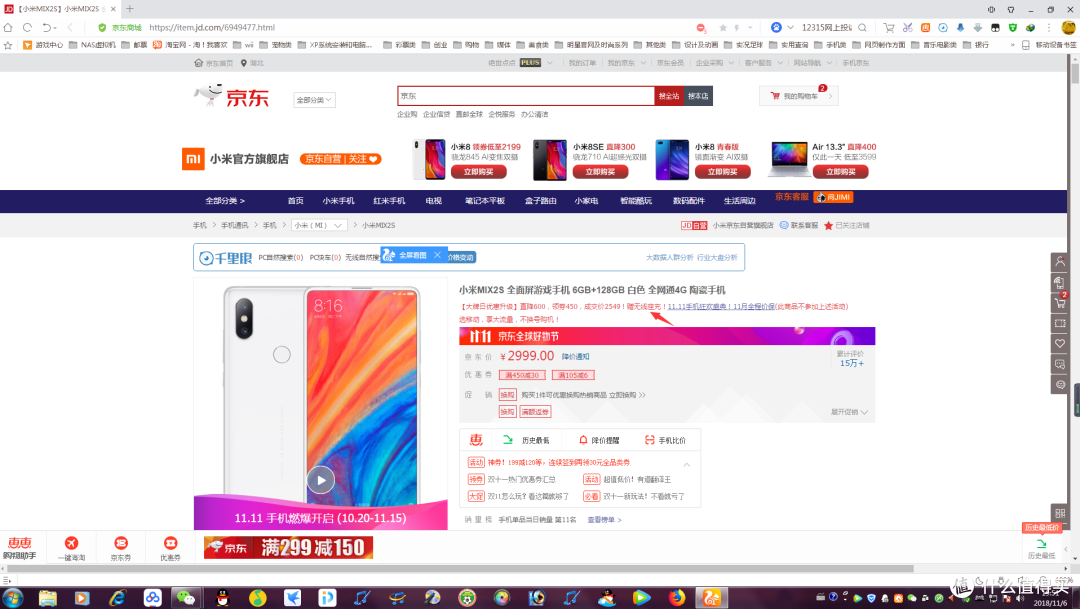Expand 全部分类 in blue navigation bar
This screenshot has height=609, width=1080.
click(225, 200)
